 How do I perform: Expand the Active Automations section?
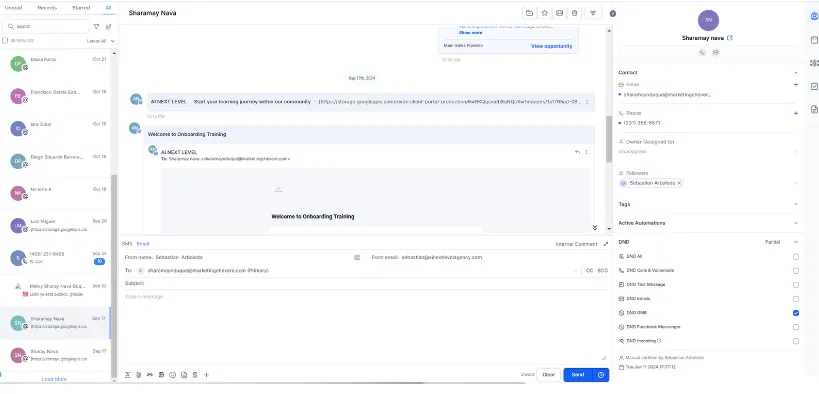tap(795, 223)
